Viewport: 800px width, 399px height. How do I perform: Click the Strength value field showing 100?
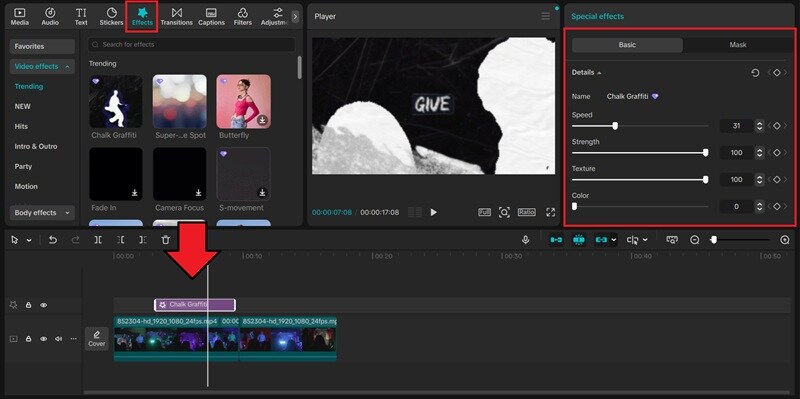click(x=736, y=153)
